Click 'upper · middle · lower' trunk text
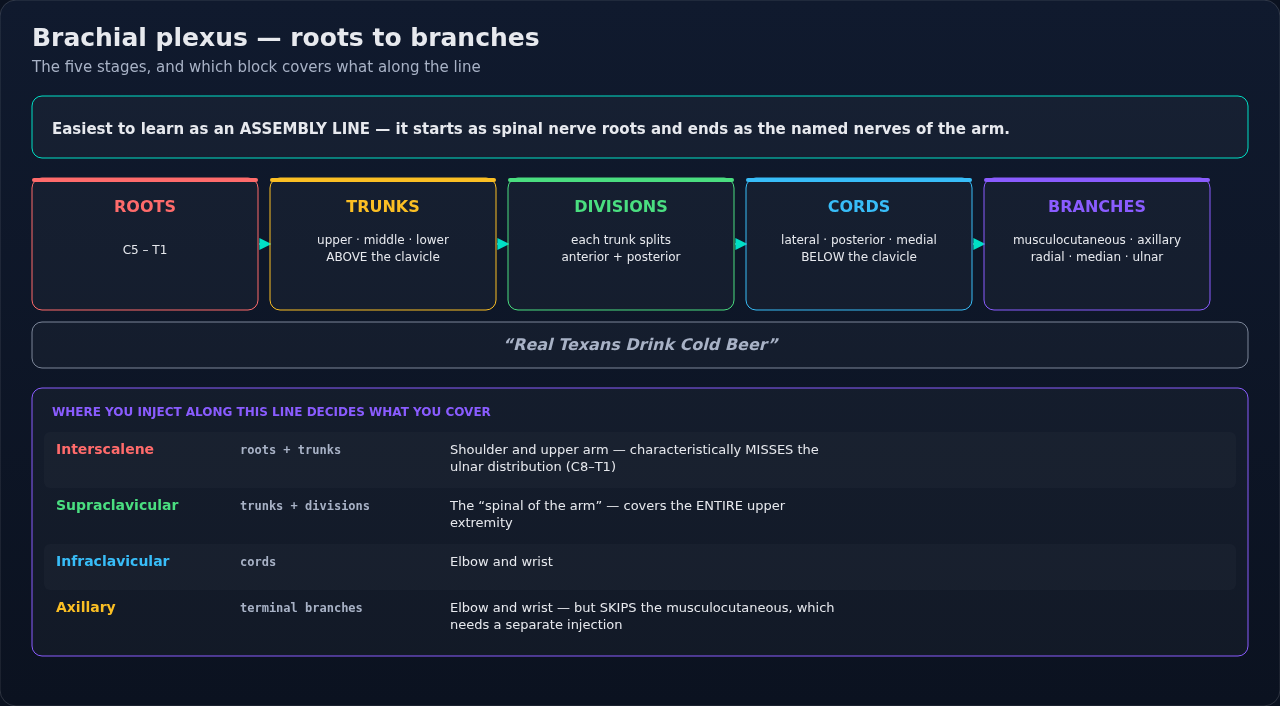This screenshot has height=706, width=1280. click(x=383, y=240)
